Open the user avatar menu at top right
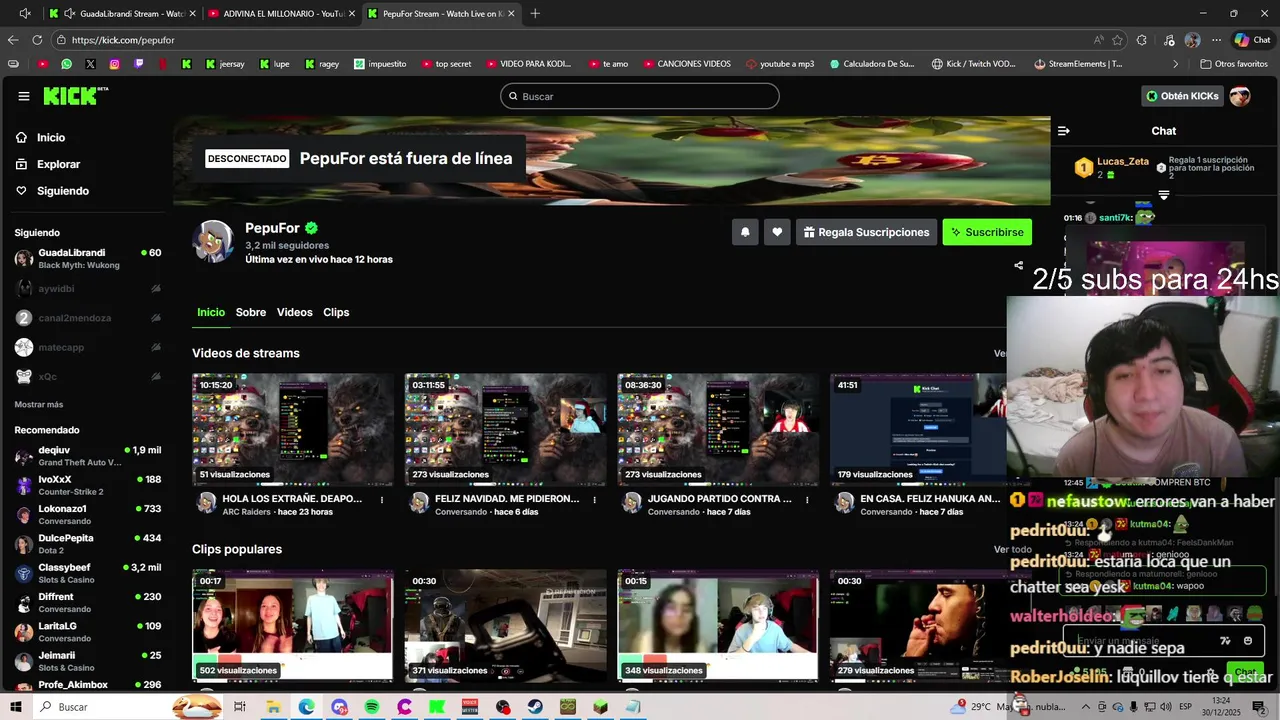 1240,96
